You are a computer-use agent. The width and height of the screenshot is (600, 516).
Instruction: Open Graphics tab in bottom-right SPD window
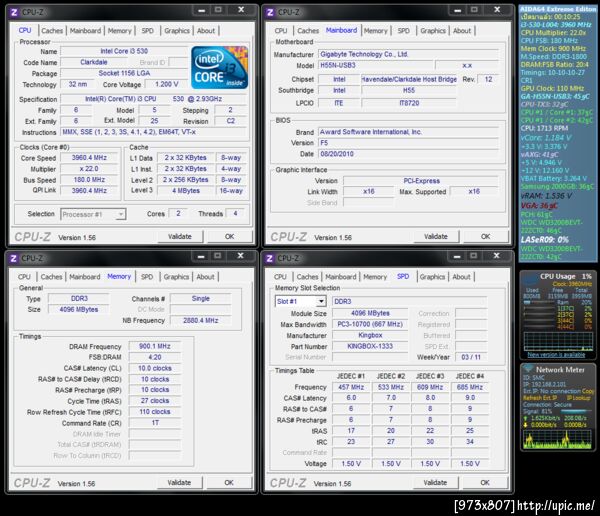[432, 277]
